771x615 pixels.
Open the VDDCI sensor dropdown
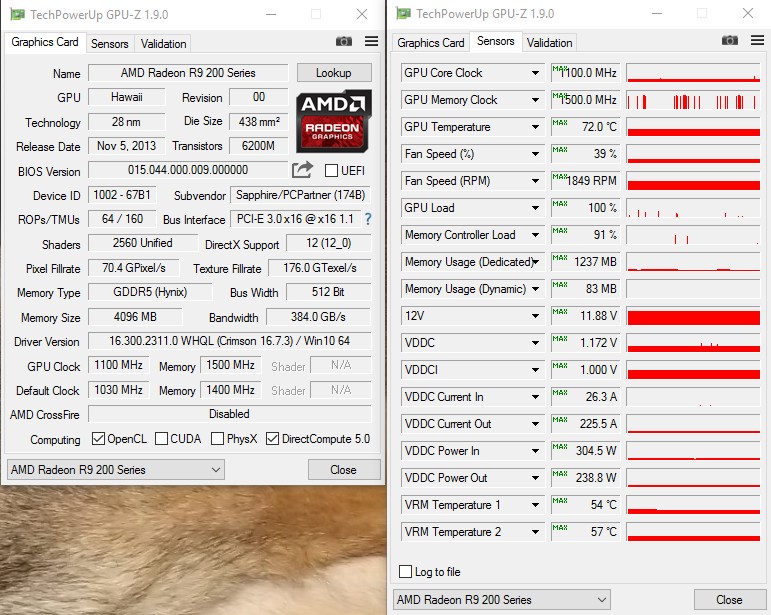click(x=535, y=370)
